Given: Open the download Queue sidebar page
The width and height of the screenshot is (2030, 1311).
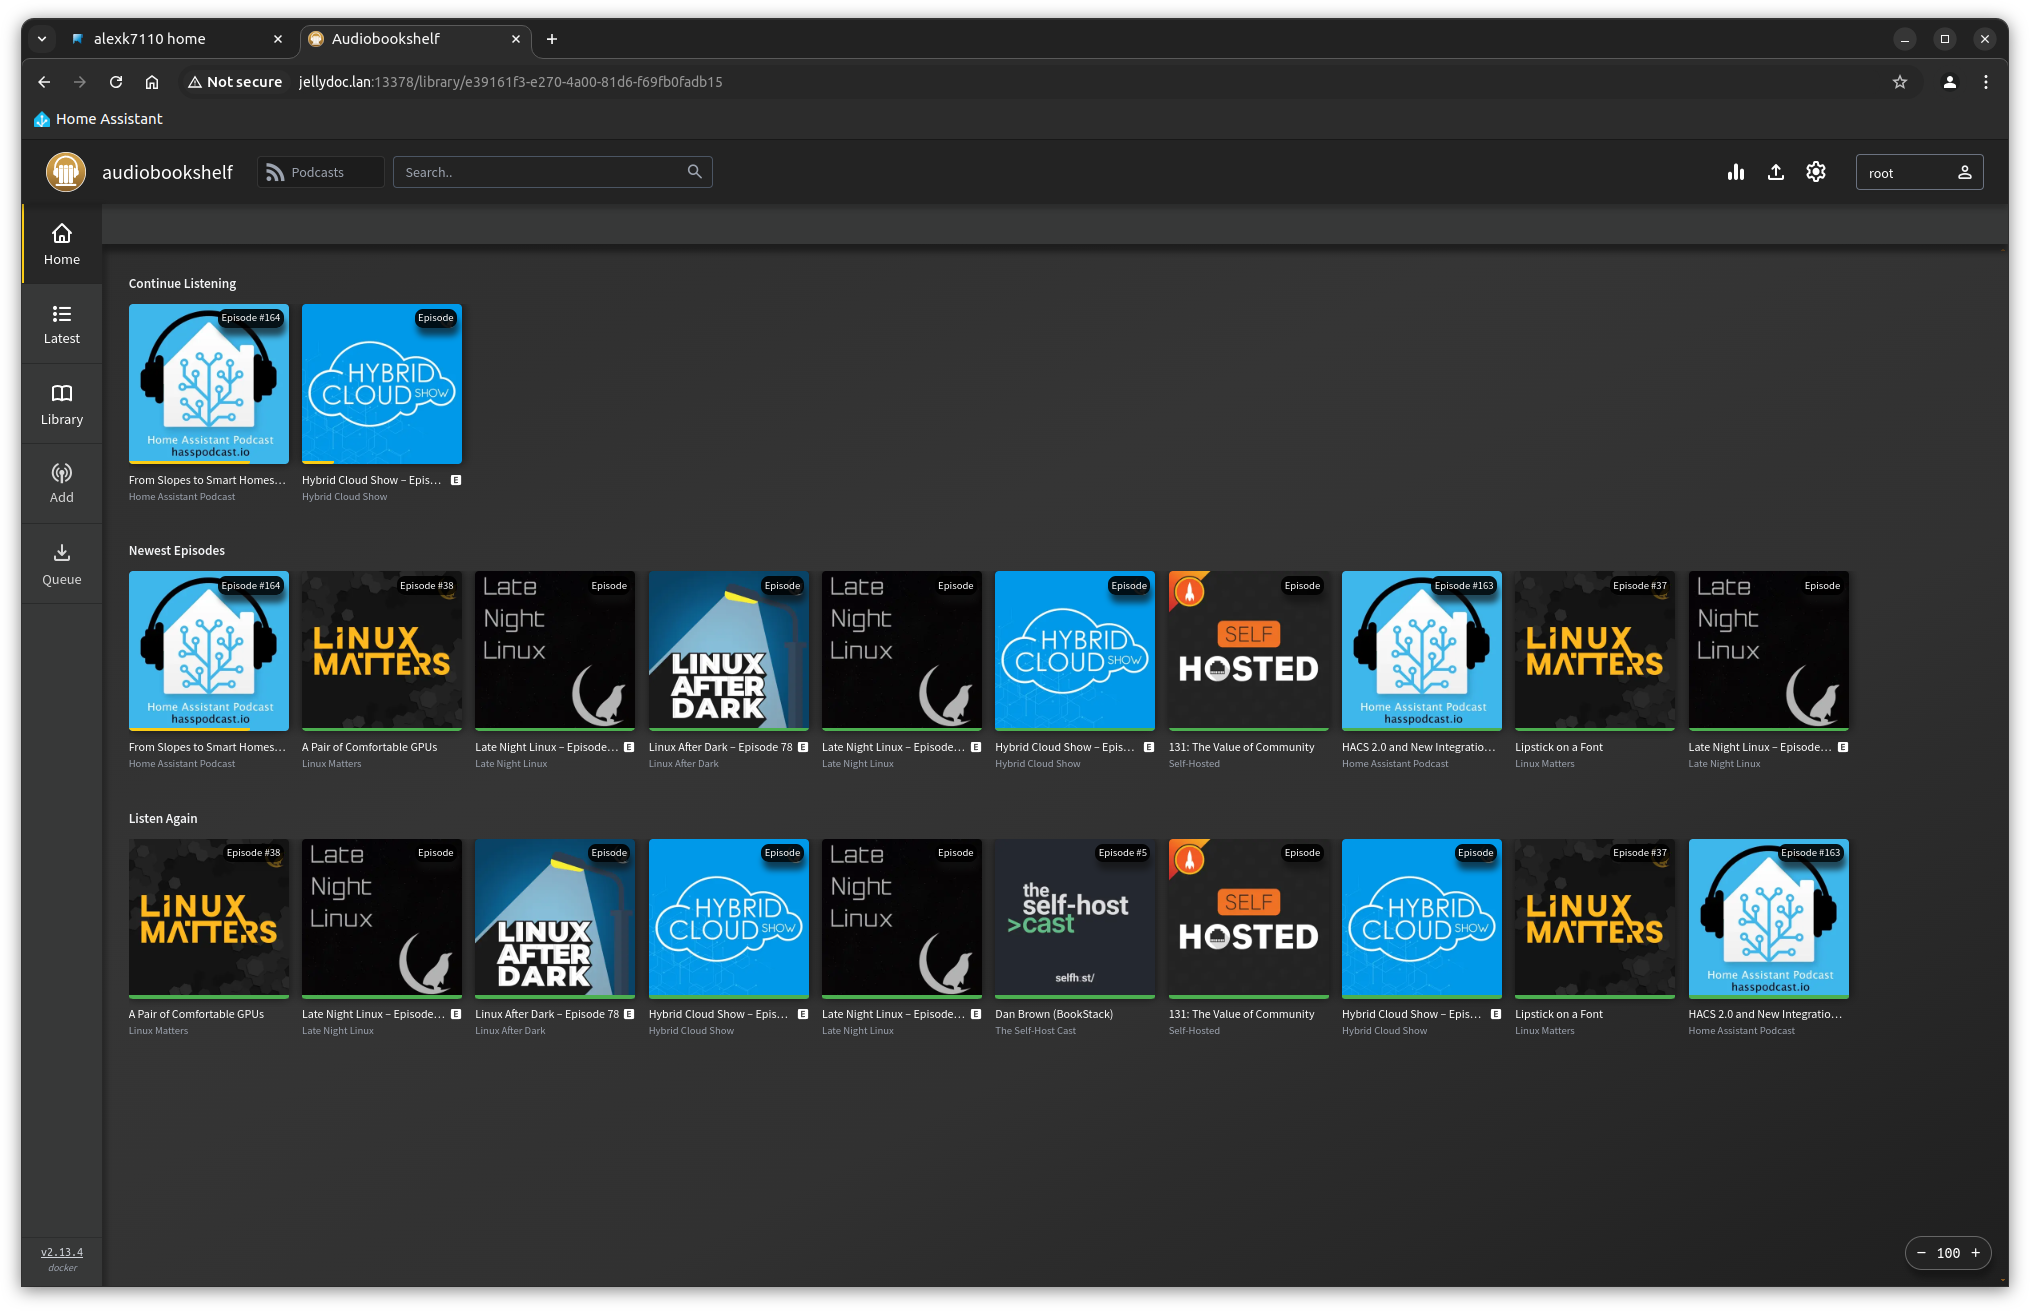Looking at the screenshot, I should pyautogui.click(x=62, y=565).
